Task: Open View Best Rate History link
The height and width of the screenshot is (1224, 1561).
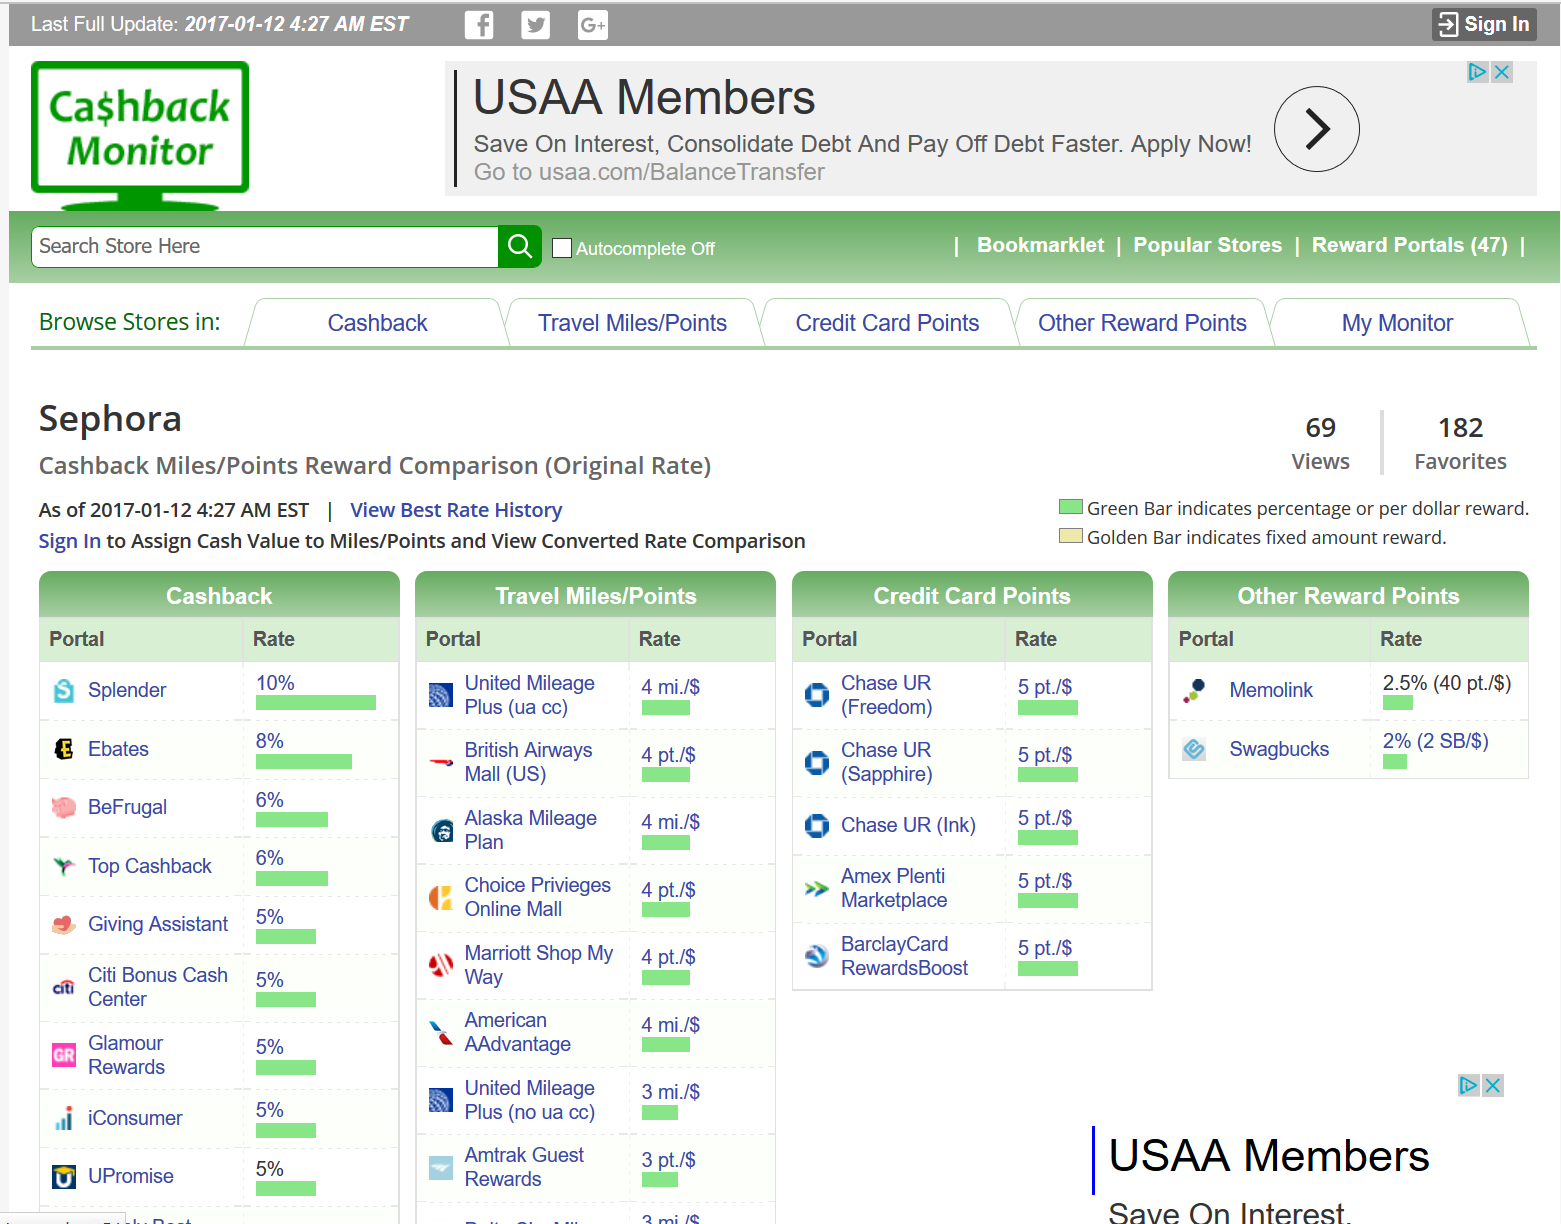Action: pyautogui.click(x=456, y=510)
